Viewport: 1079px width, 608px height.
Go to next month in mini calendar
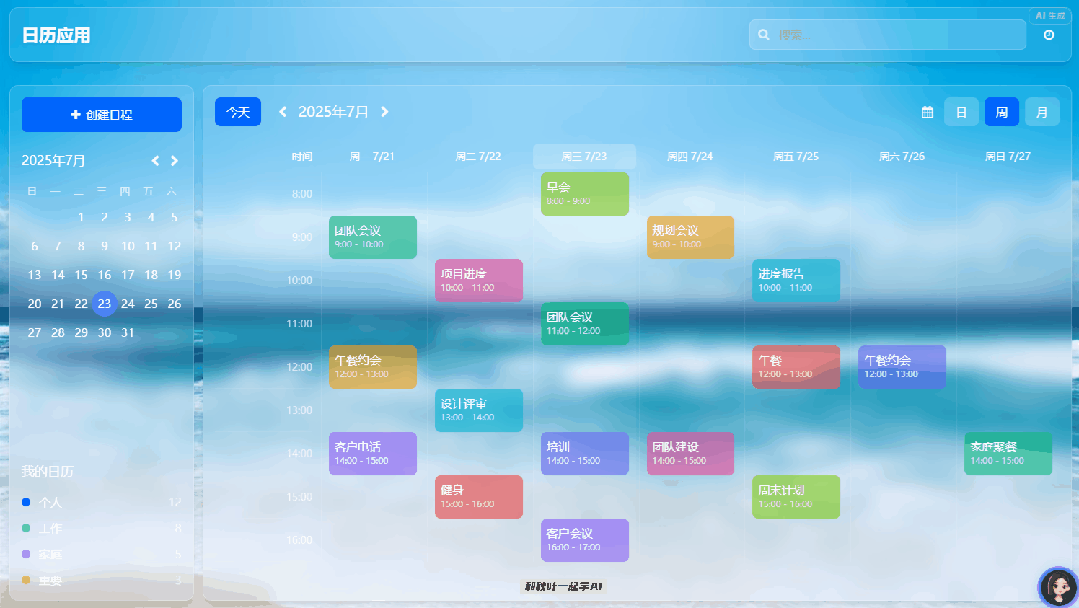175,161
